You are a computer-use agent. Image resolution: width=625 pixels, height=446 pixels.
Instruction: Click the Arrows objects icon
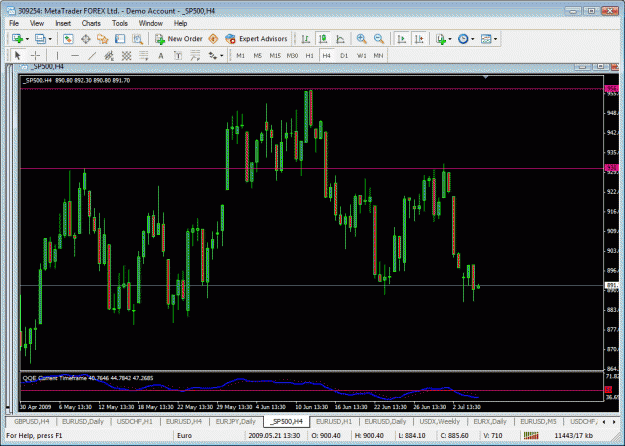pyautogui.click(x=212, y=55)
